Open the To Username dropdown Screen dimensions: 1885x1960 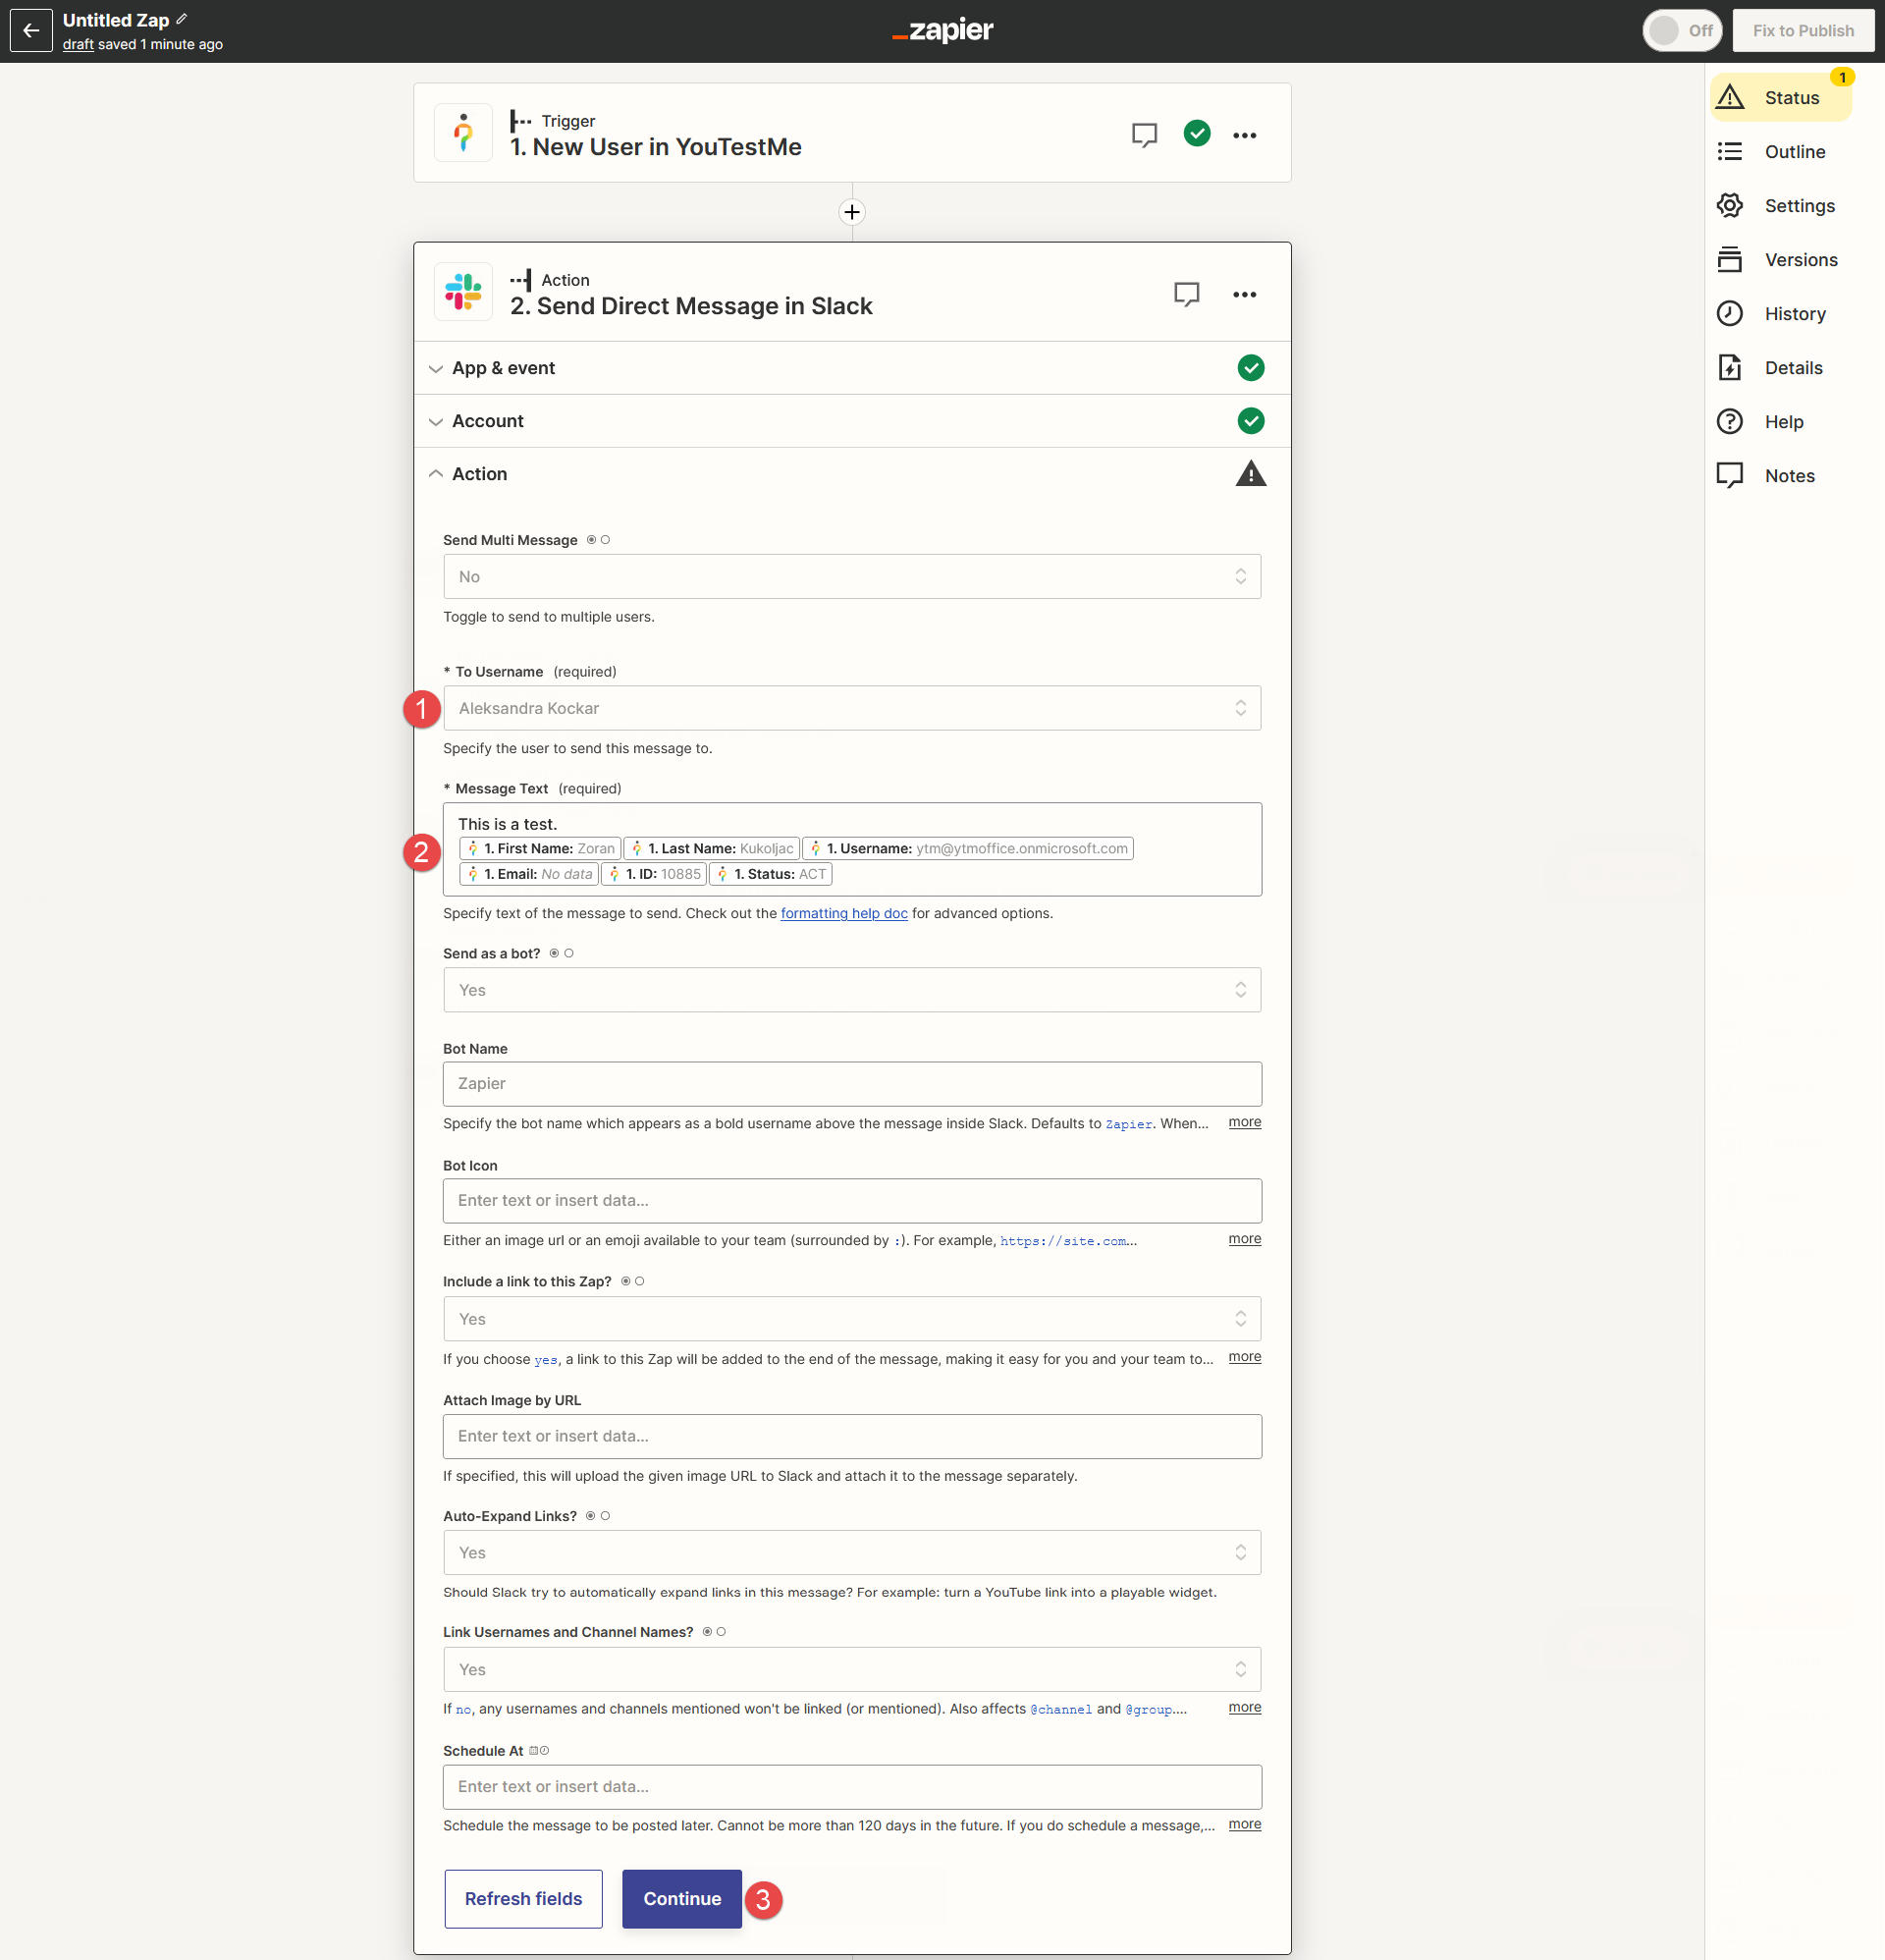coord(852,708)
